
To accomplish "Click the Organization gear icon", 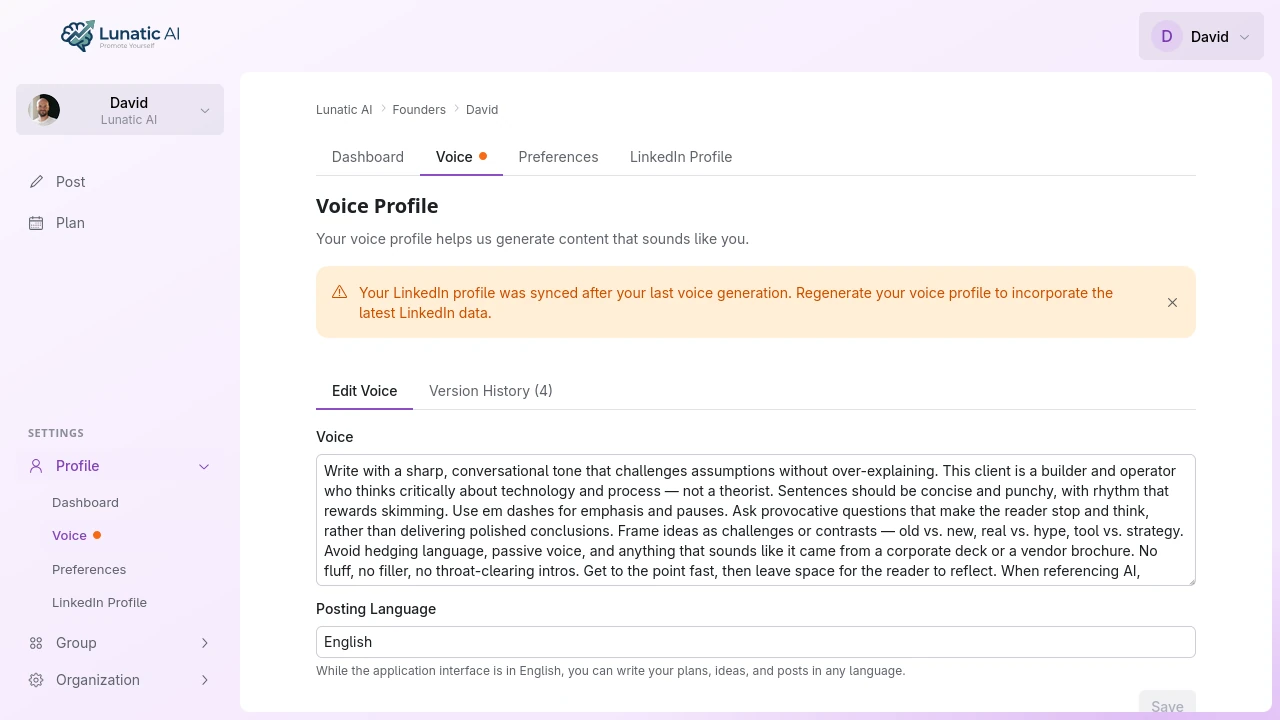I will click(37, 680).
